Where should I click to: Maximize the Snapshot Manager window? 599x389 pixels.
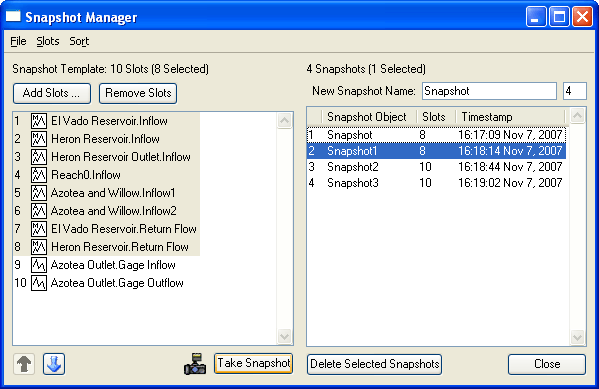click(559, 17)
